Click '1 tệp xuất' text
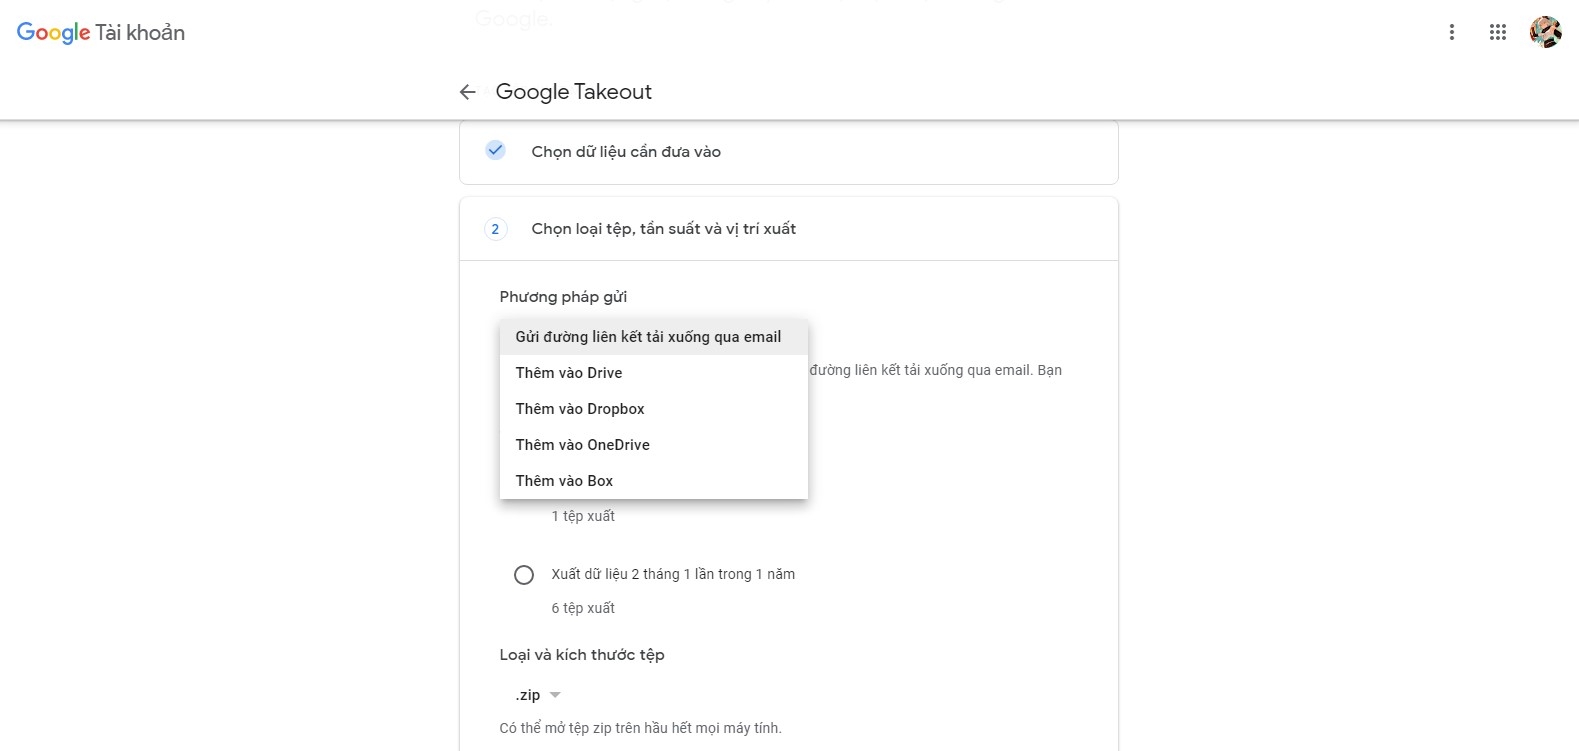This screenshot has width=1579, height=751. pyautogui.click(x=583, y=516)
